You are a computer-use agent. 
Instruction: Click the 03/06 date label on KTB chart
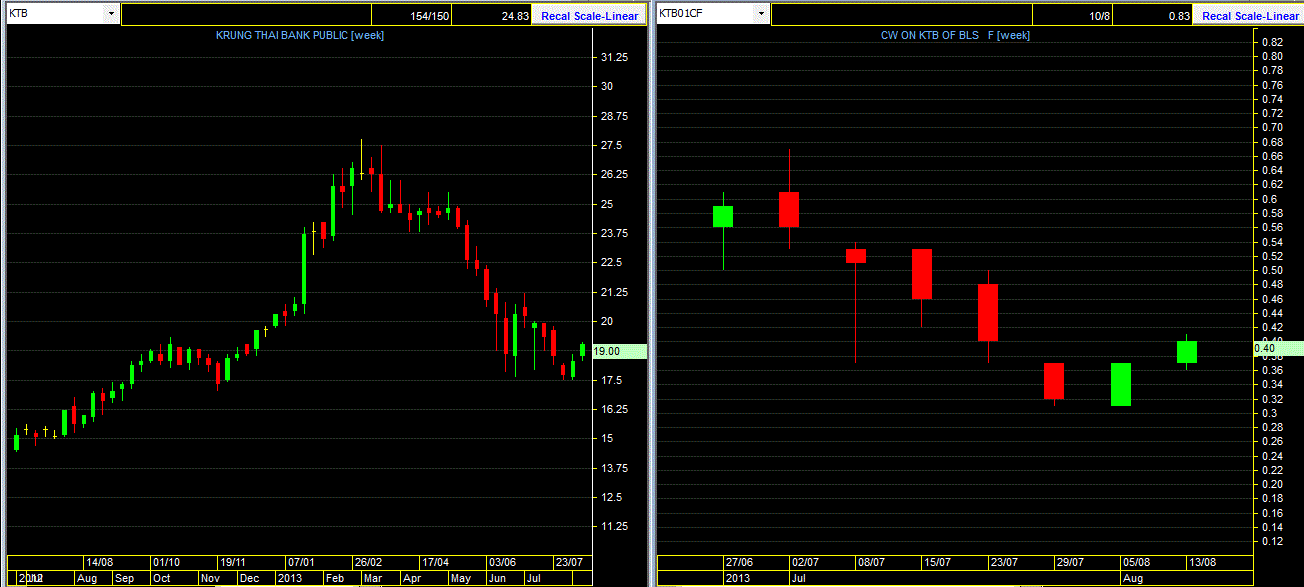502,562
